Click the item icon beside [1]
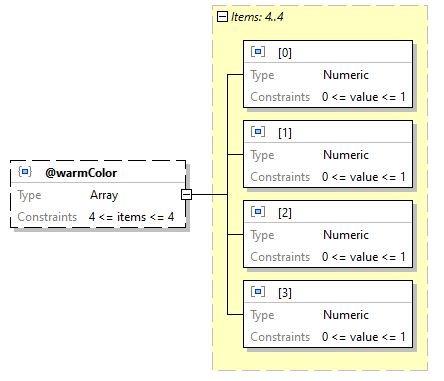Viewport: 444px width, 381px height. [258, 132]
